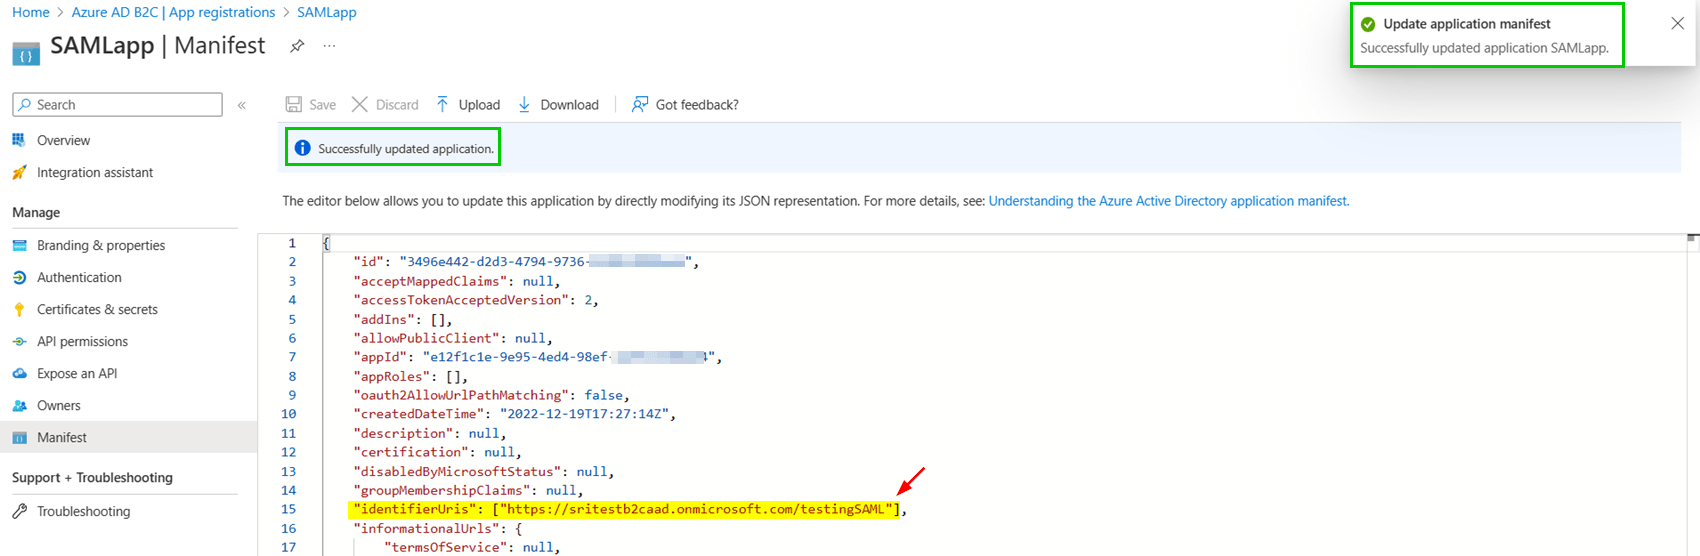The image size is (1700, 556).
Task: Click the SAMLapp breadcrumb link
Action: pos(327,12)
